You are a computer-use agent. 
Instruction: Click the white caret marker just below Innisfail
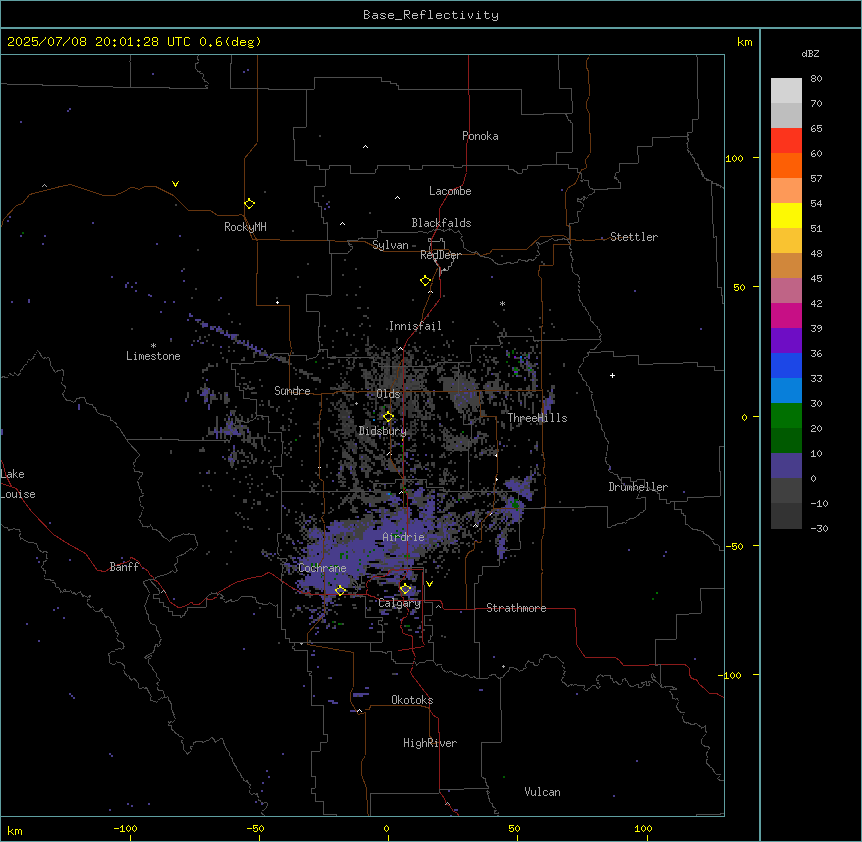coord(400,349)
